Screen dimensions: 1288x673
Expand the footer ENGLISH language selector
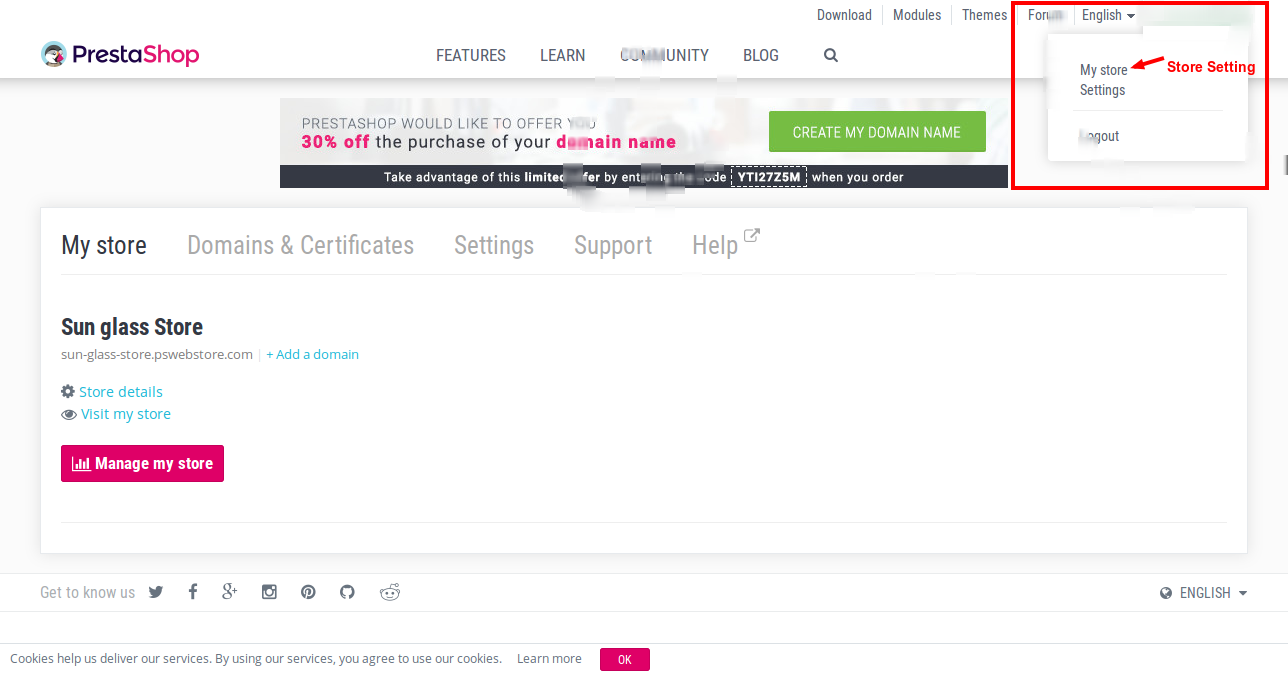point(1204,593)
